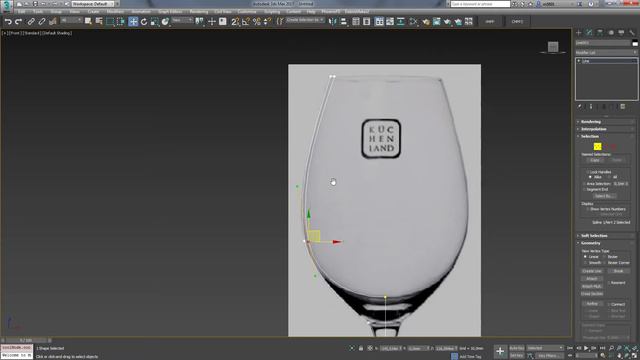Switch to Display tab in command panel
This screenshot has width=640, height=360.
pyautogui.click(x=621, y=33)
